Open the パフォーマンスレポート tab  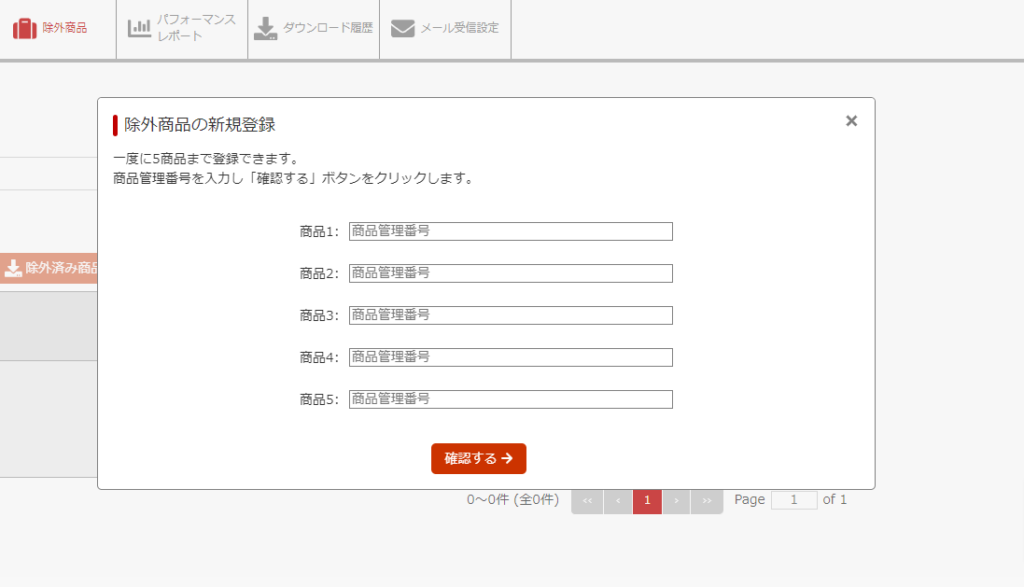pyautogui.click(x=195, y=28)
